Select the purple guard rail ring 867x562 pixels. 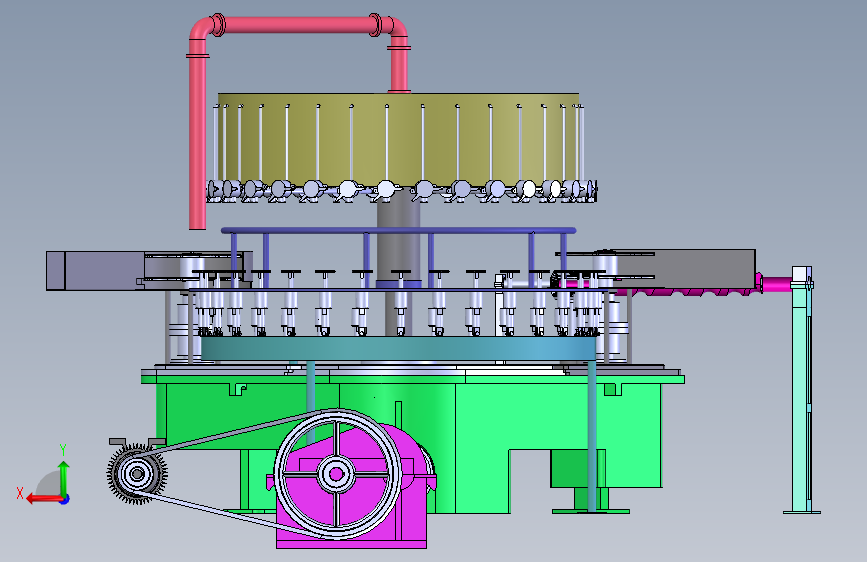[398, 230]
